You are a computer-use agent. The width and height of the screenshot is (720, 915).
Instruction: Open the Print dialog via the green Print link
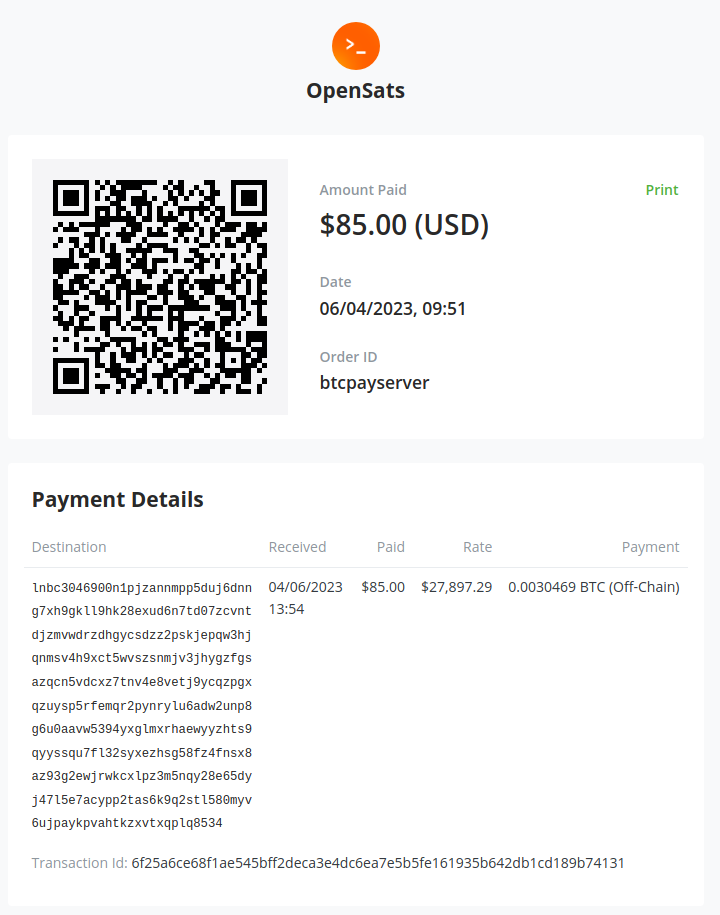coord(661,190)
